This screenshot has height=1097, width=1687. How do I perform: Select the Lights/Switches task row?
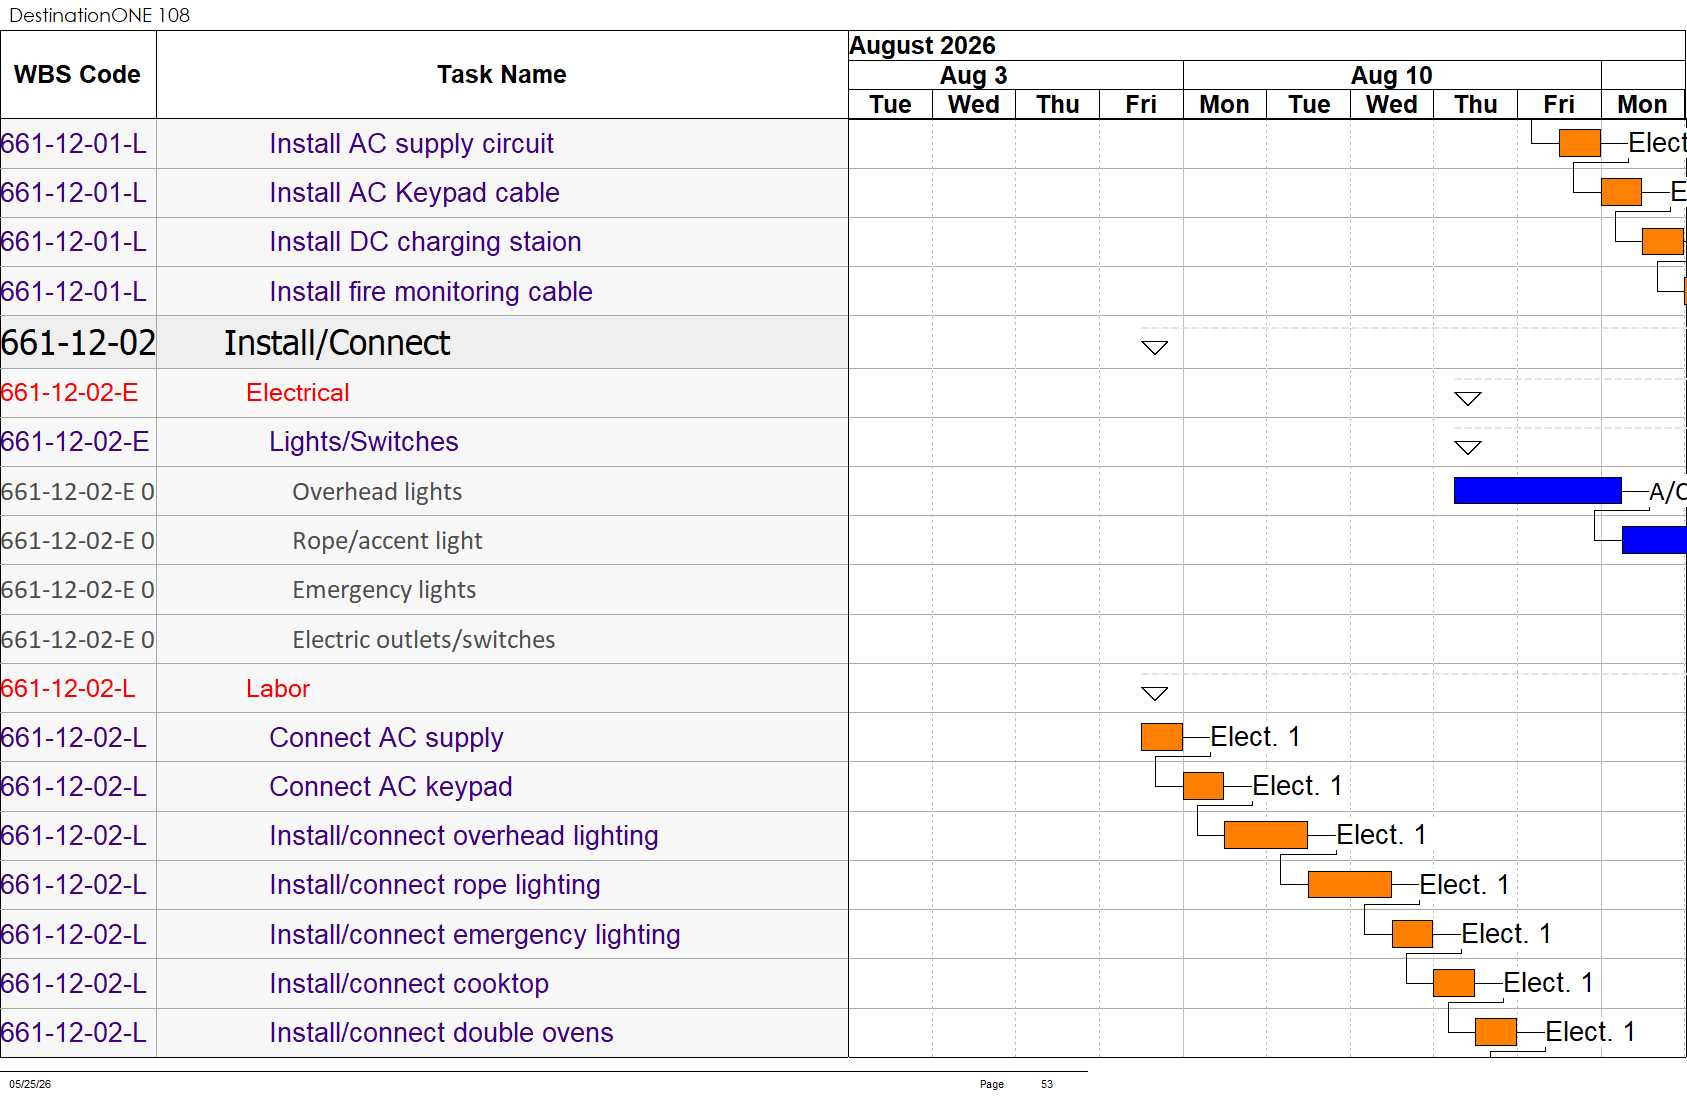(x=424, y=442)
